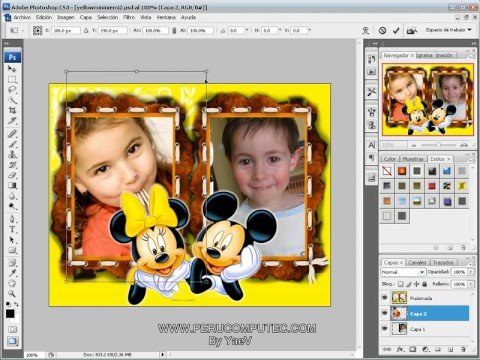Open the Character panel icon in dock
Viewport: 480px width, 360px height.
(372, 145)
